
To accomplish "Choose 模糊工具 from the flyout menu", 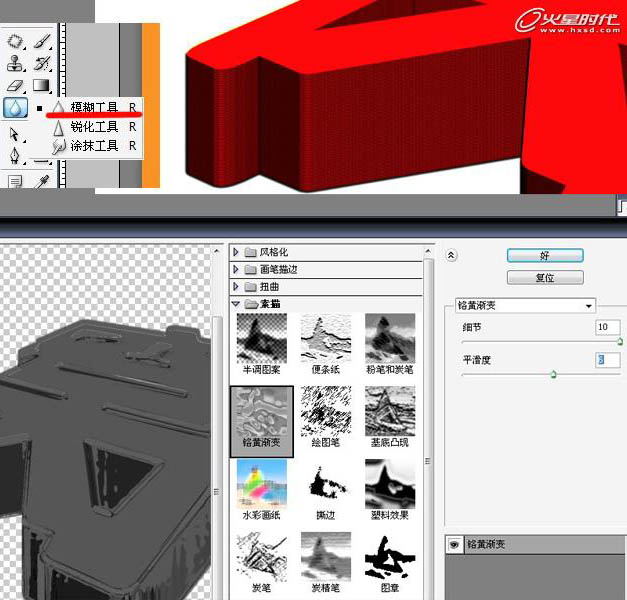I will pos(94,107).
